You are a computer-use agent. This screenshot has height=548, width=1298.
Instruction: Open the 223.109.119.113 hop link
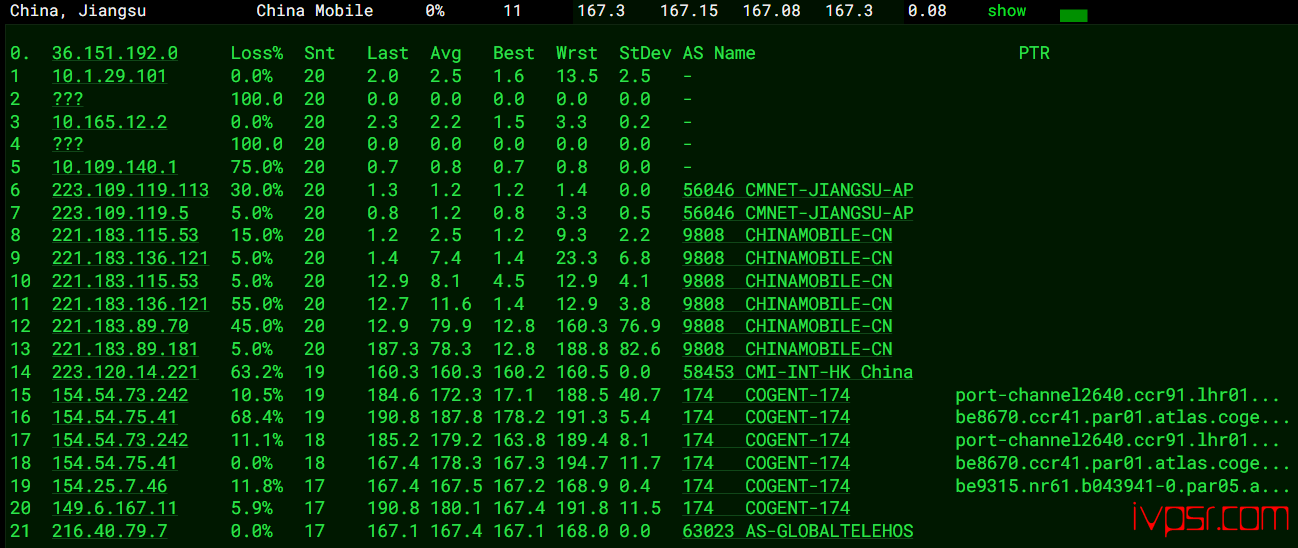pyautogui.click(x=130, y=190)
